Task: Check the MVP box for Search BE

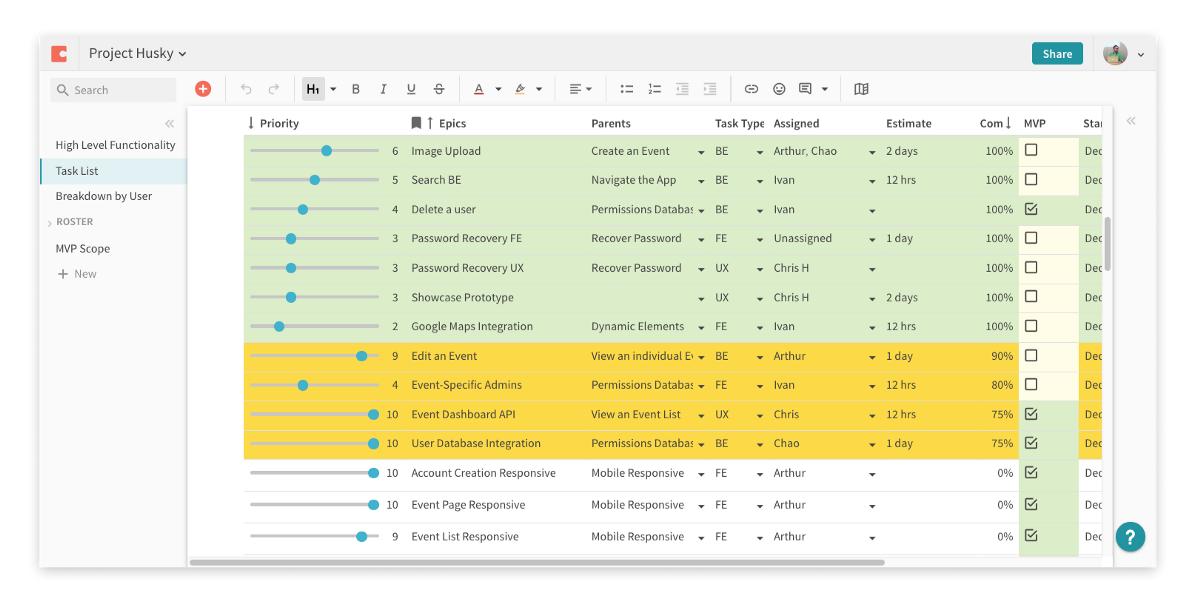Action: [x=1031, y=180]
